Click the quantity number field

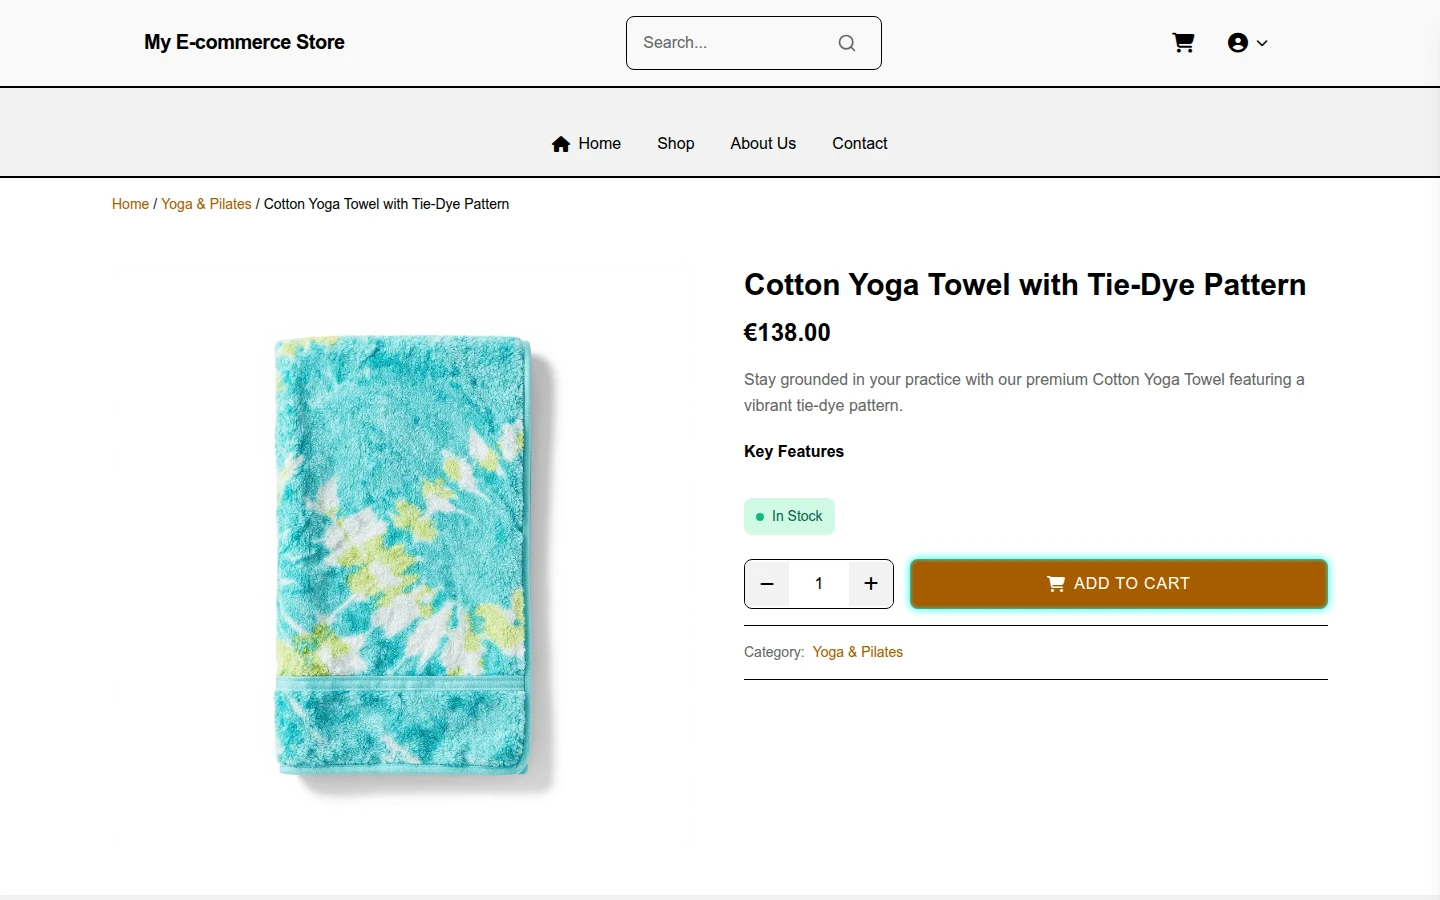click(819, 584)
